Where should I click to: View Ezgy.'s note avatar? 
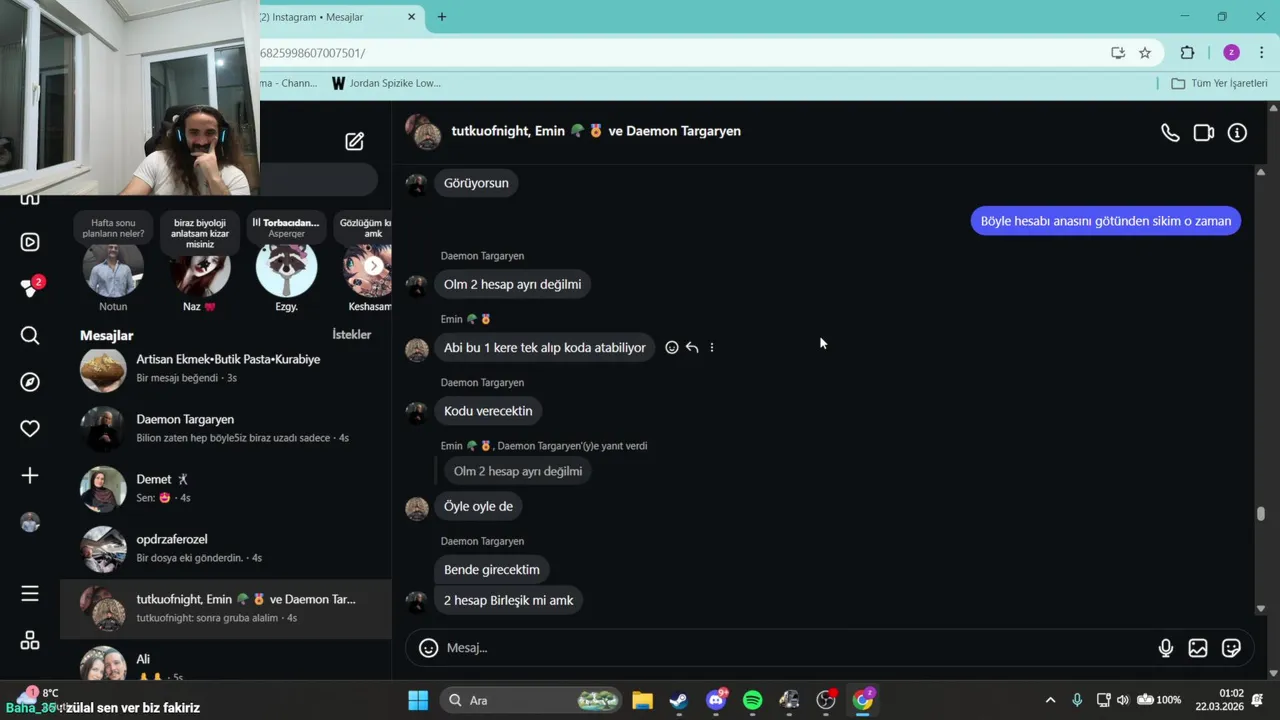[x=287, y=267]
